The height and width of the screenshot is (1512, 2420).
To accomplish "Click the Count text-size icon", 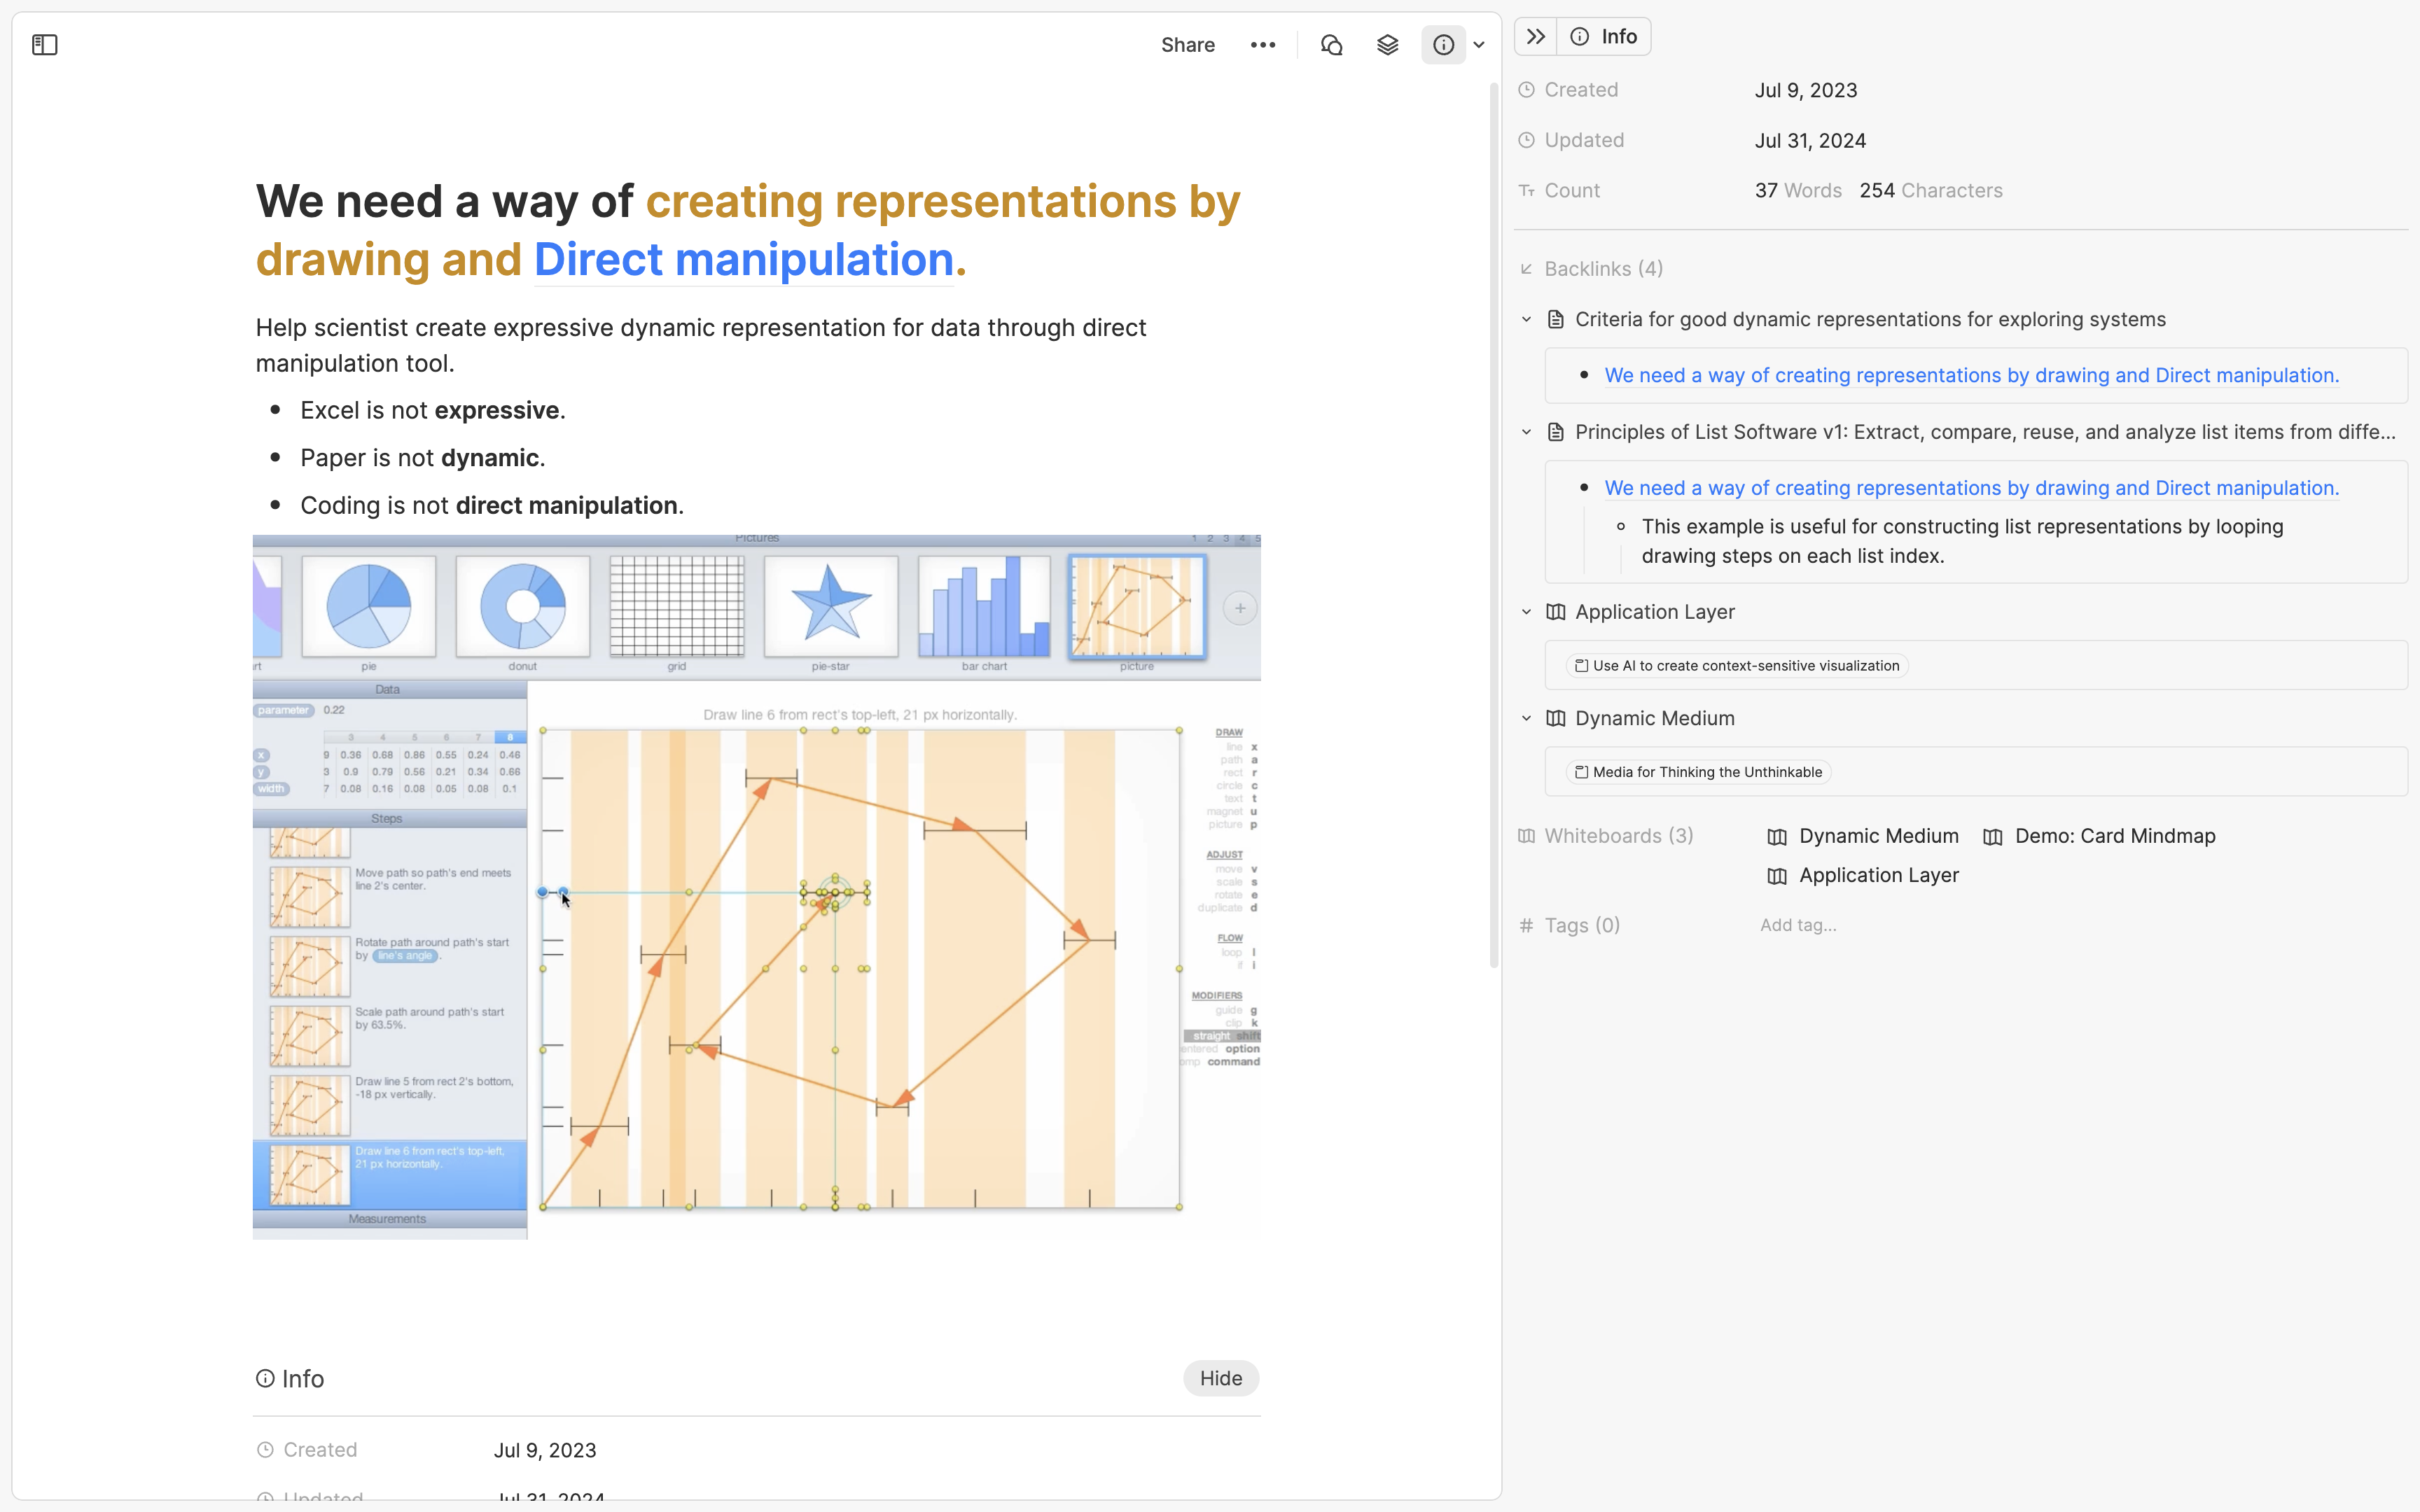I will point(1526,191).
